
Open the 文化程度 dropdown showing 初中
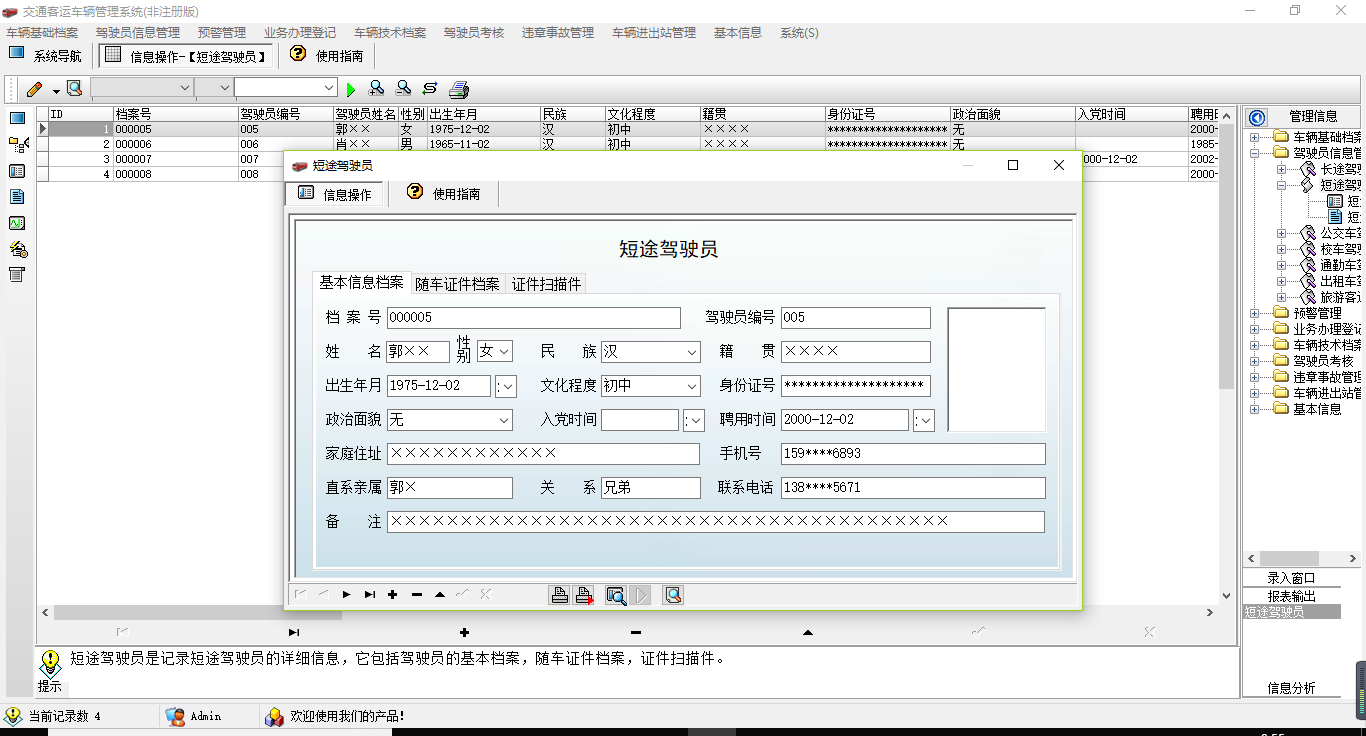click(692, 386)
